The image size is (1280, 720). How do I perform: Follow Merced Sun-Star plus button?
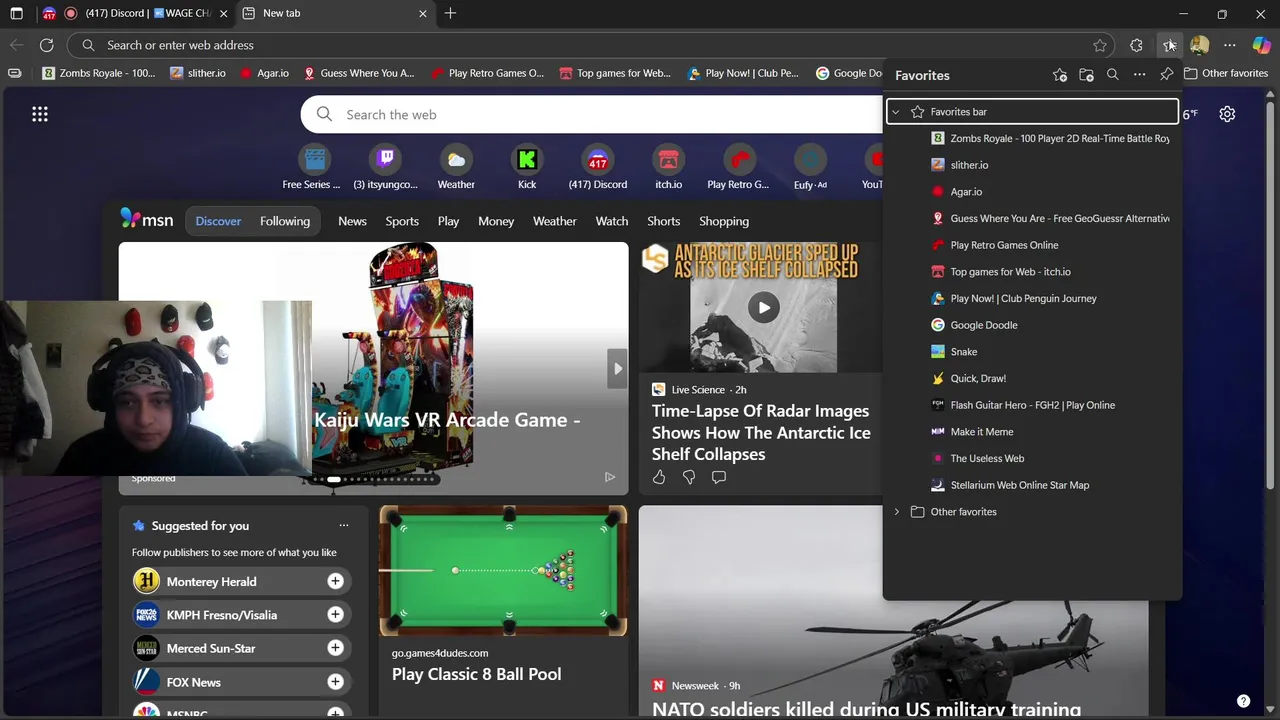point(335,648)
